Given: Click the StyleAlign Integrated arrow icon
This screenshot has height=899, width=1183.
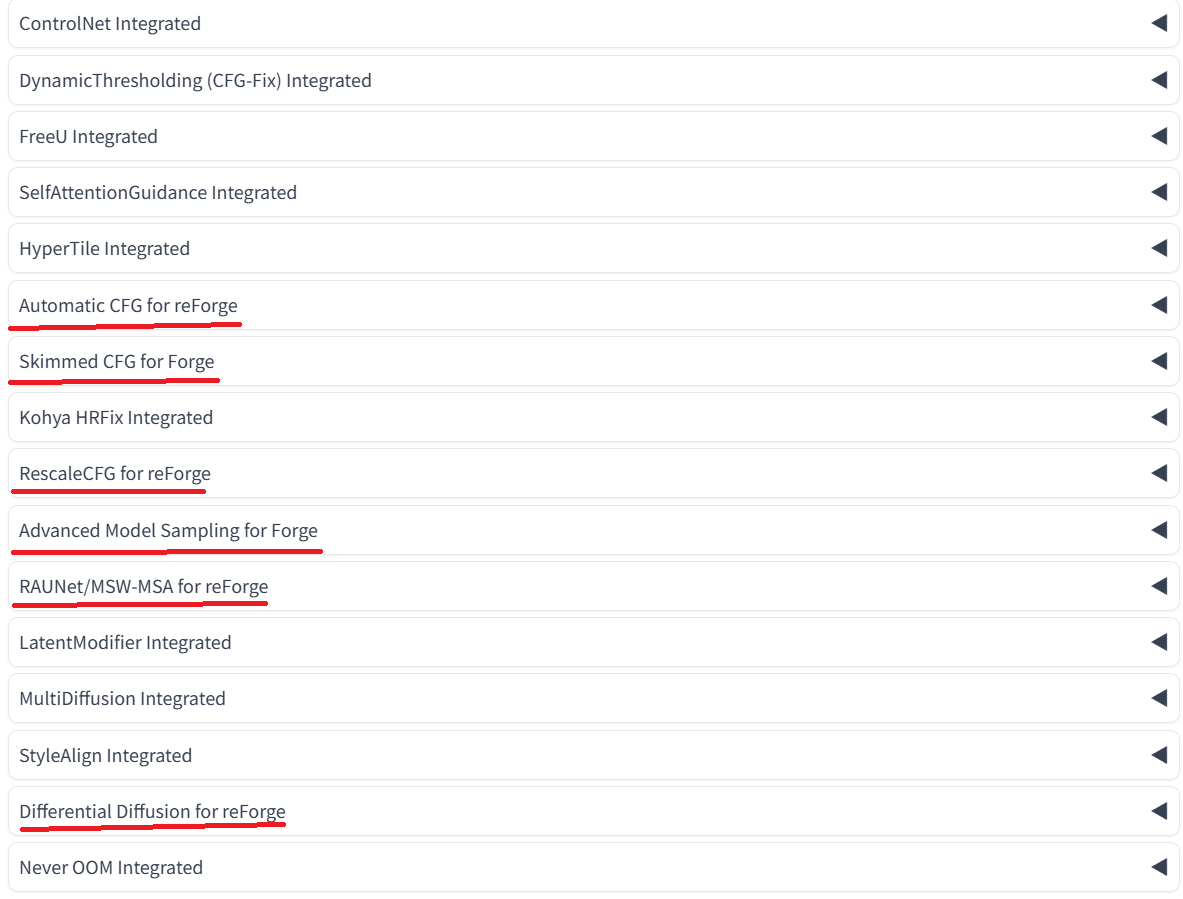Looking at the screenshot, I should click(x=1159, y=755).
